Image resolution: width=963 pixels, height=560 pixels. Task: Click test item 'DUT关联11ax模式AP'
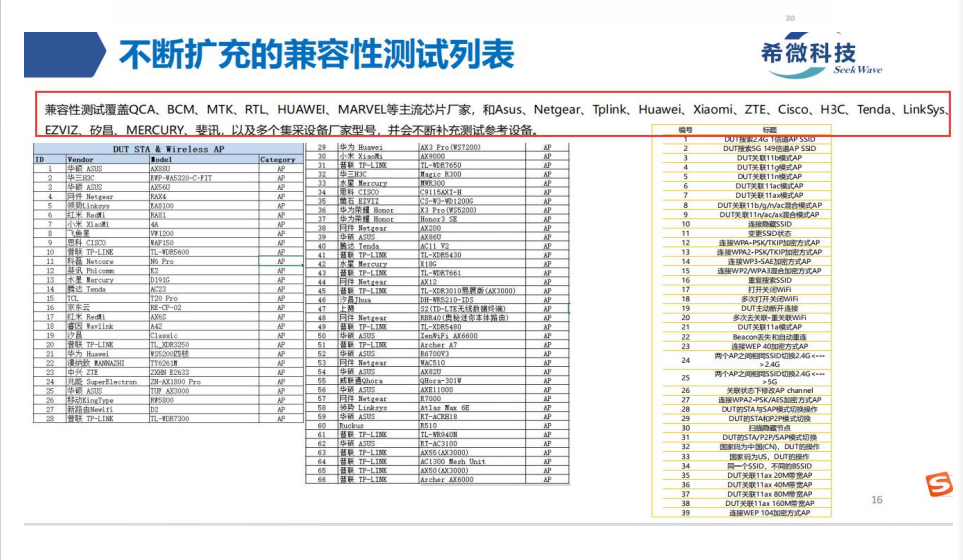pos(770,195)
